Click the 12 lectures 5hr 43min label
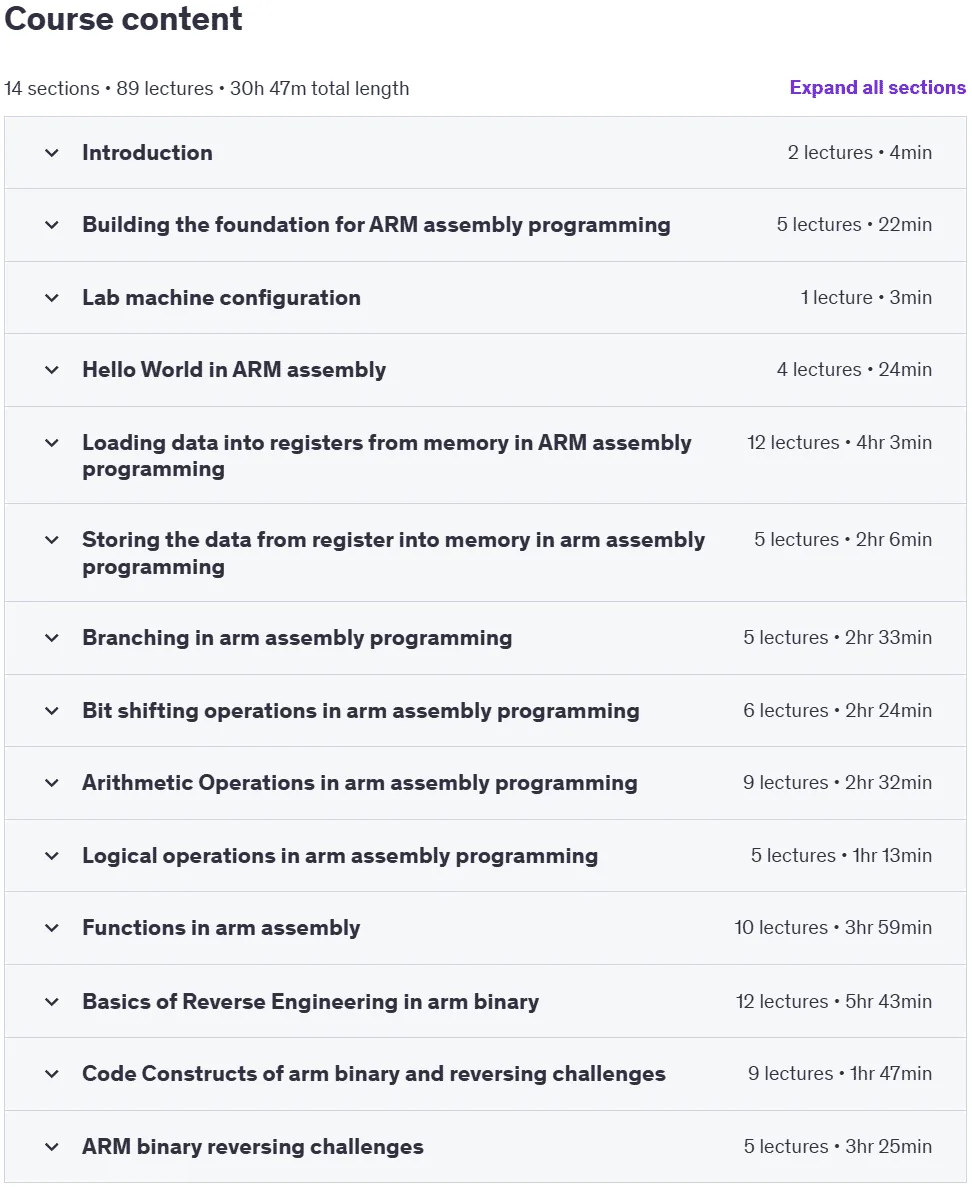This screenshot has height=1187, width=972. tap(833, 1002)
